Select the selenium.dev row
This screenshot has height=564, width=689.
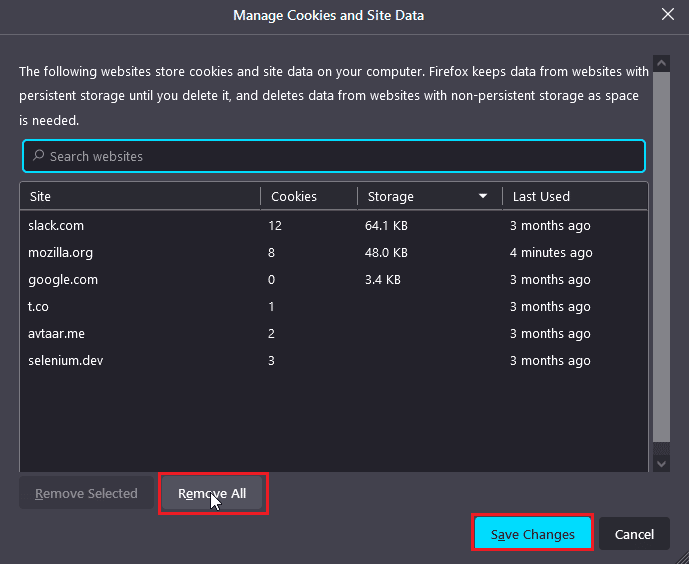coord(334,361)
